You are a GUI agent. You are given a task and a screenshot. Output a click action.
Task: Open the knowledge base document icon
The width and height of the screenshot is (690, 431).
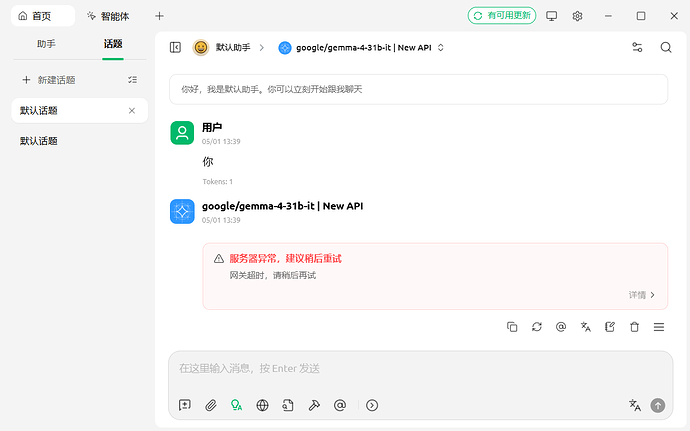288,405
